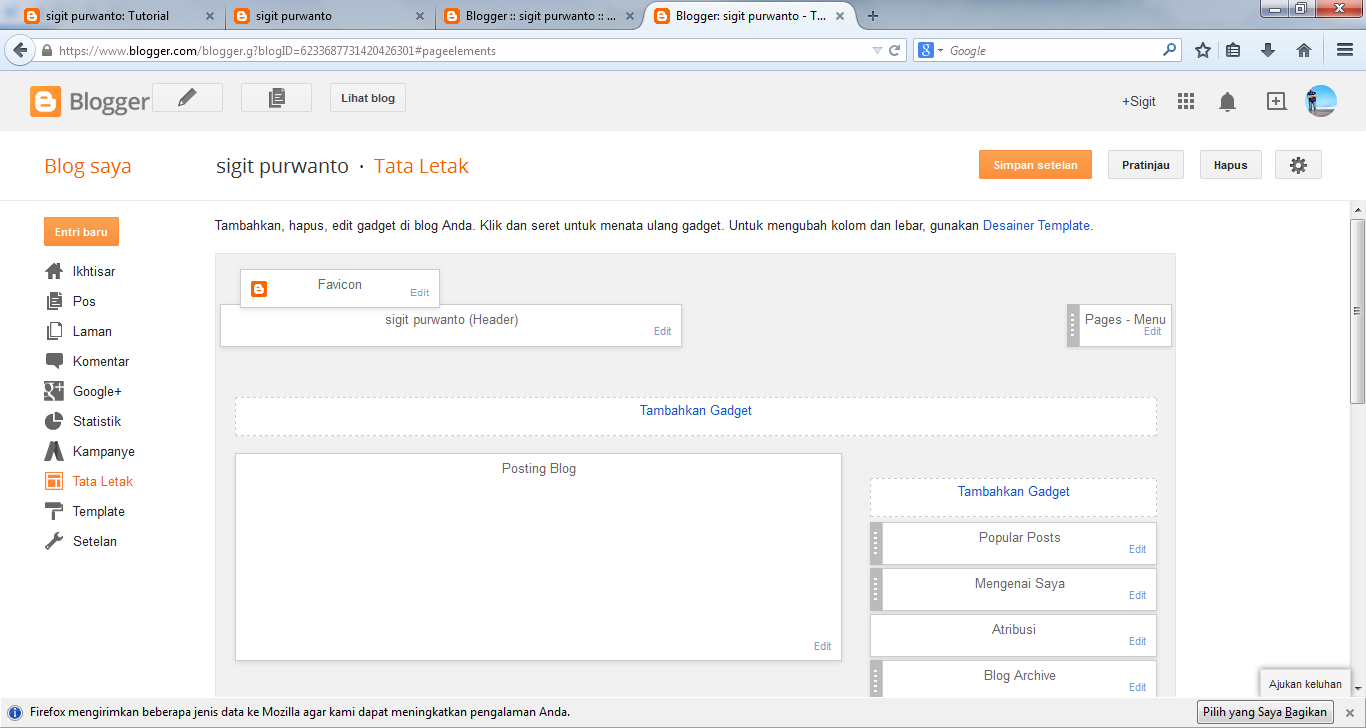Click search magnifier in Google box
Viewport: 1366px width, 728px height.
pos(1169,49)
